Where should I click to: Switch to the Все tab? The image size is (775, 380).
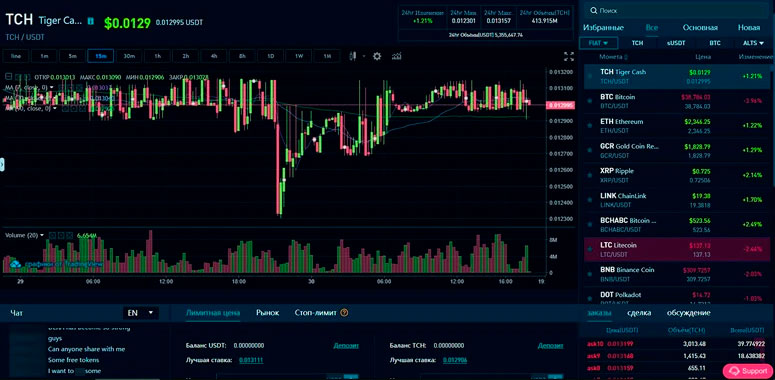[x=652, y=28]
